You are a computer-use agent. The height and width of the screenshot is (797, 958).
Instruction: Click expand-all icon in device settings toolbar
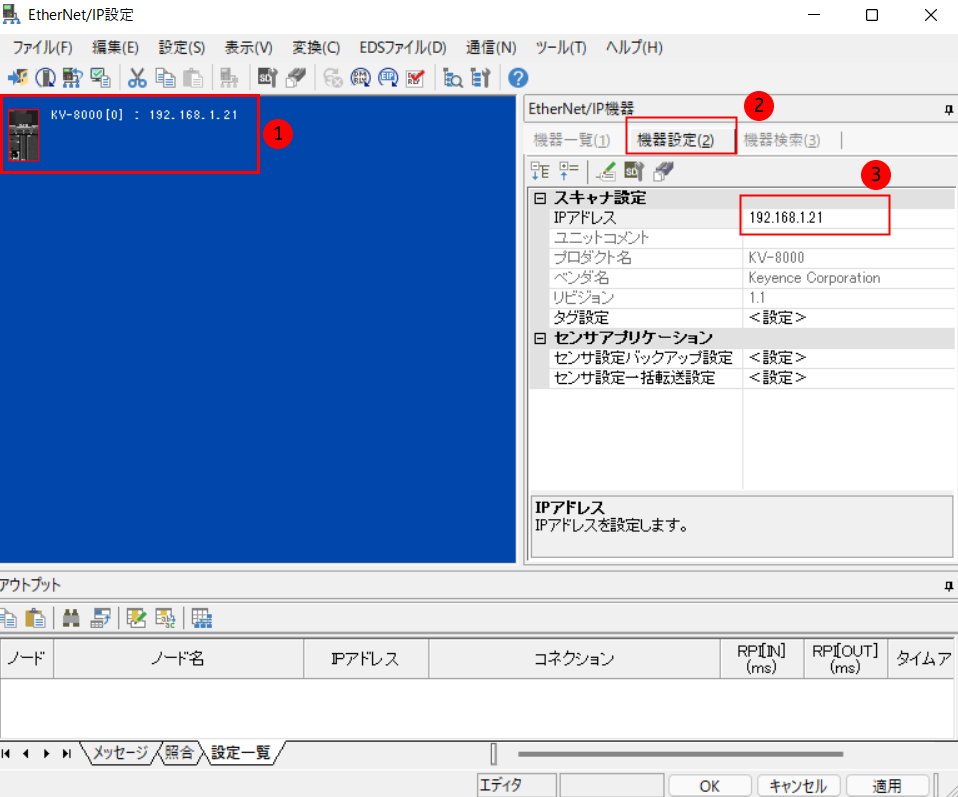point(540,171)
